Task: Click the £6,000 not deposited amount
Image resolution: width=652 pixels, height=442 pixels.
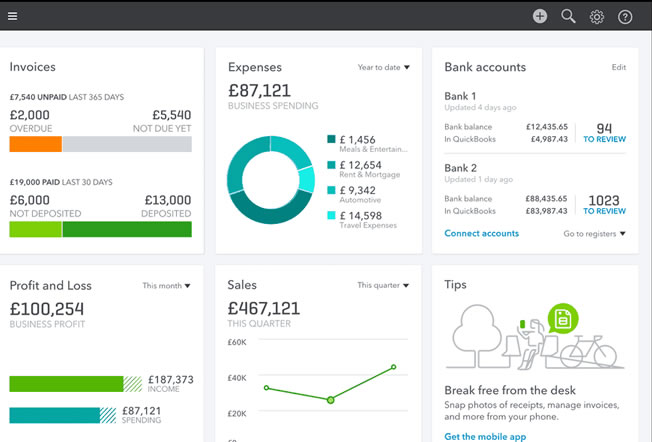Action: click(30, 200)
